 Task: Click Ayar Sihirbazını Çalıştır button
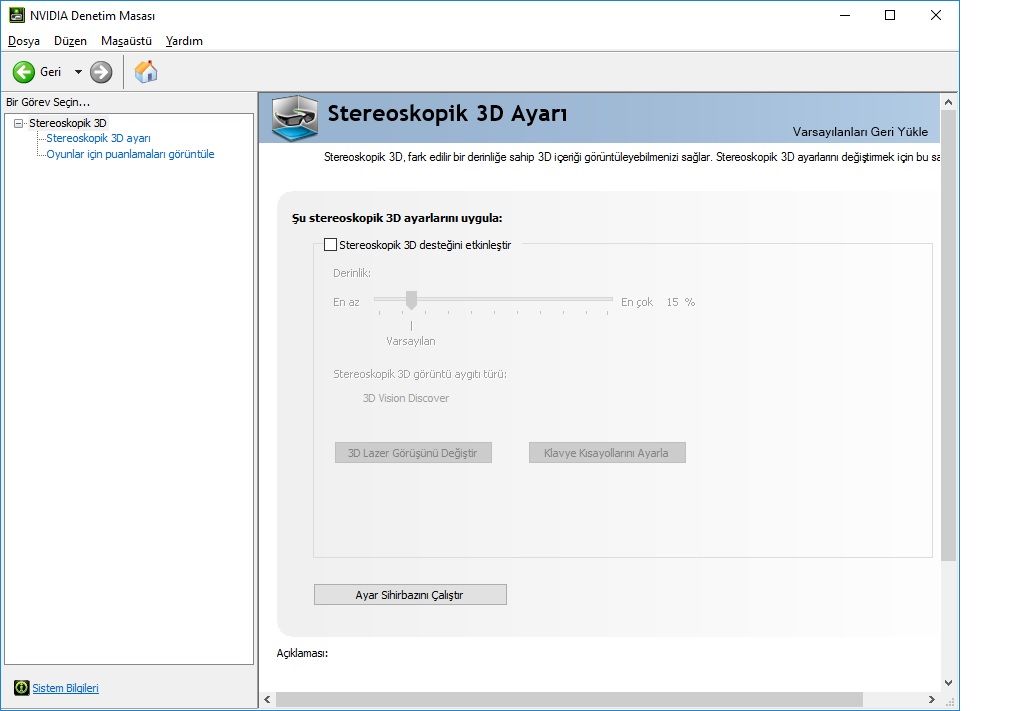(x=410, y=594)
